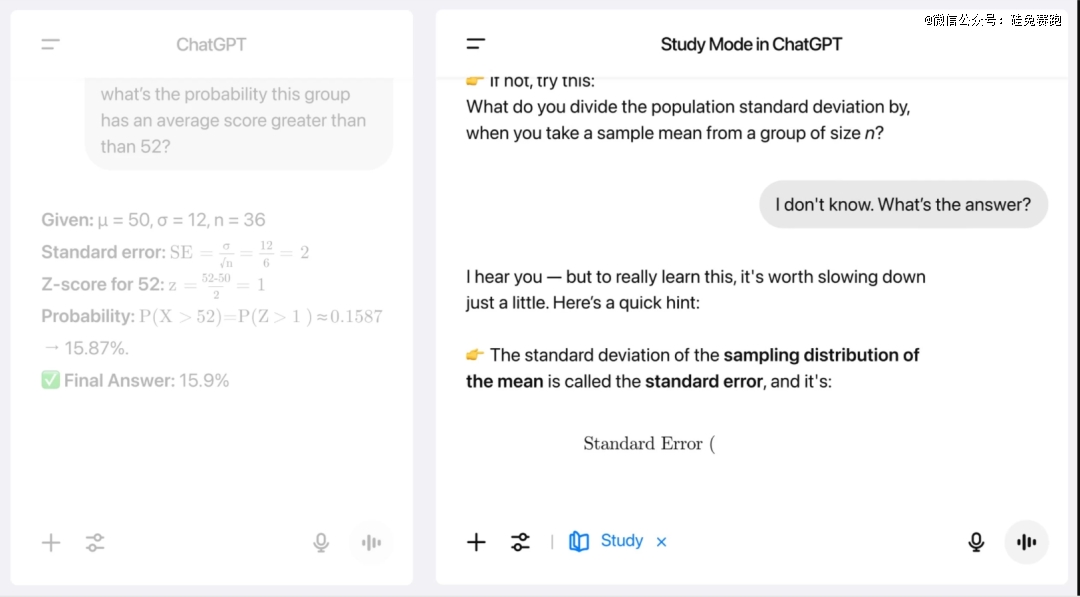Start dictation with microphone in Study Mode

(x=976, y=542)
